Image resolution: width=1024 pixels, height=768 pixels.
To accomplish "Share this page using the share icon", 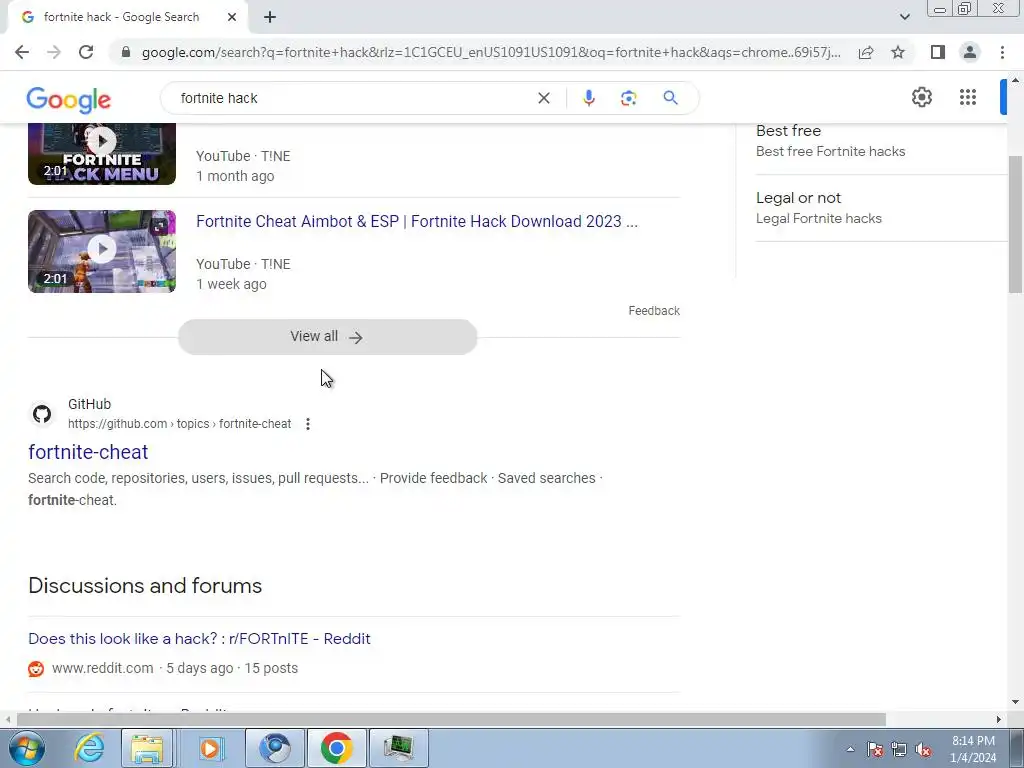I will [x=866, y=52].
